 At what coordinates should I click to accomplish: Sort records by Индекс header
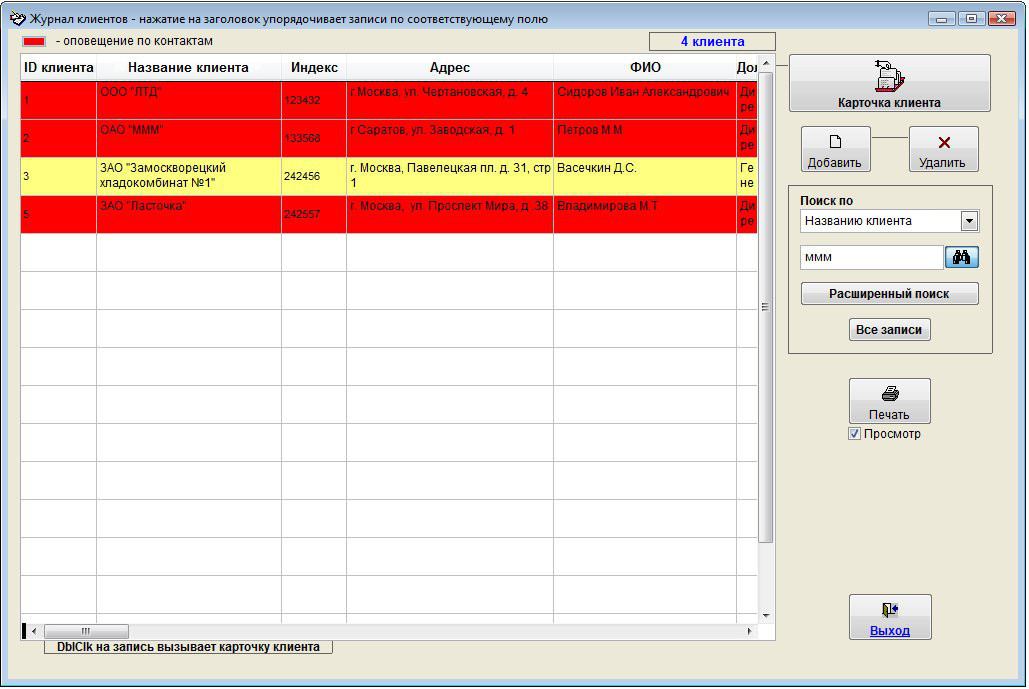pos(314,68)
